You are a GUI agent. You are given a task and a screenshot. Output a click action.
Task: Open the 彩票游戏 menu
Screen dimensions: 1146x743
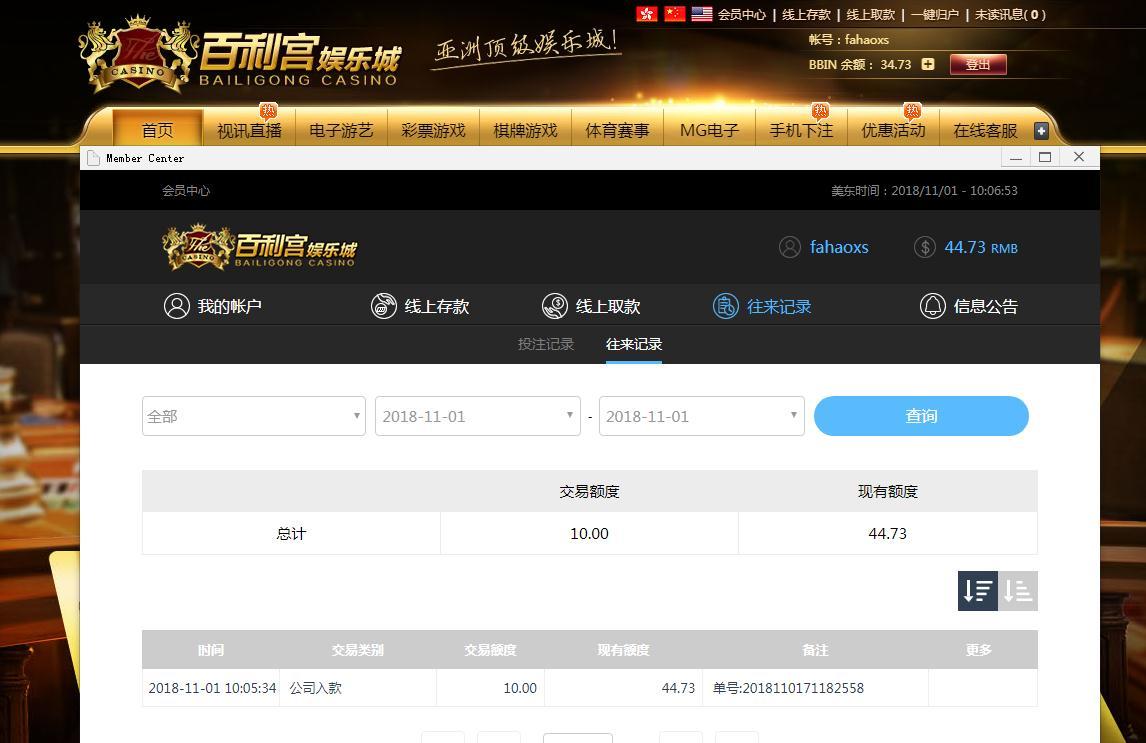[433, 130]
